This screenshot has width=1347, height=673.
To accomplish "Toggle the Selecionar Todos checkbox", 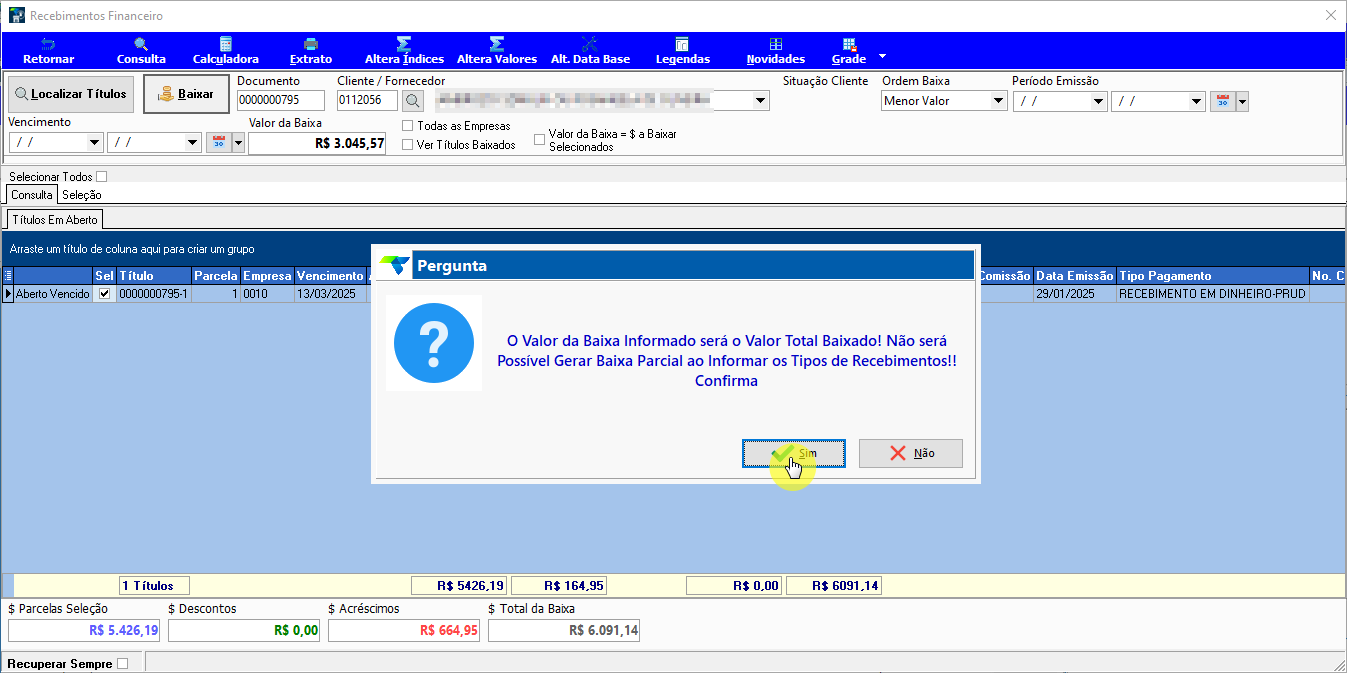I will coord(101,177).
